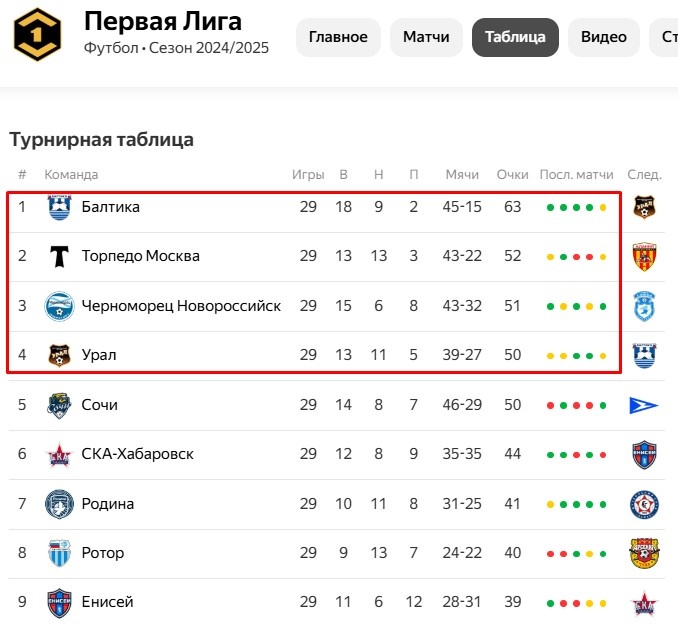Click next-opponent logo in Балтика row

pyautogui.click(x=644, y=208)
